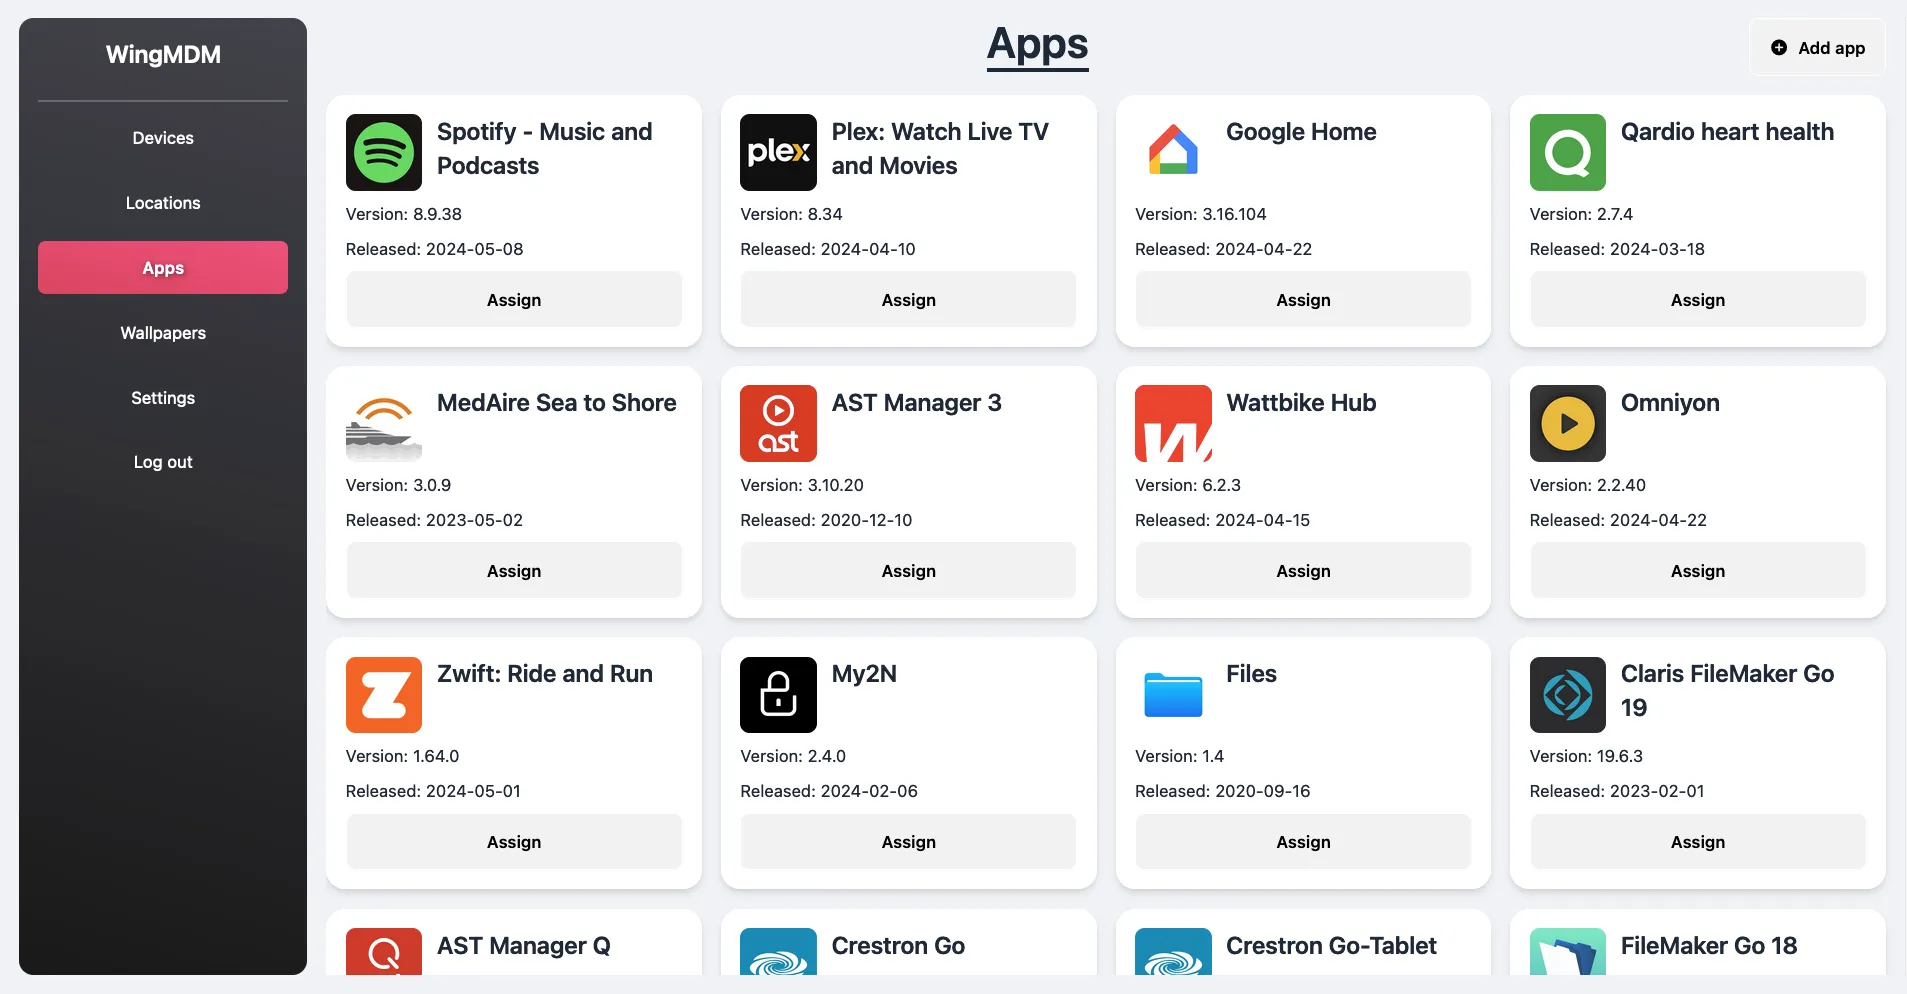1907x994 pixels.
Task: Open the Qardio heart health icon
Action: pyautogui.click(x=1567, y=152)
